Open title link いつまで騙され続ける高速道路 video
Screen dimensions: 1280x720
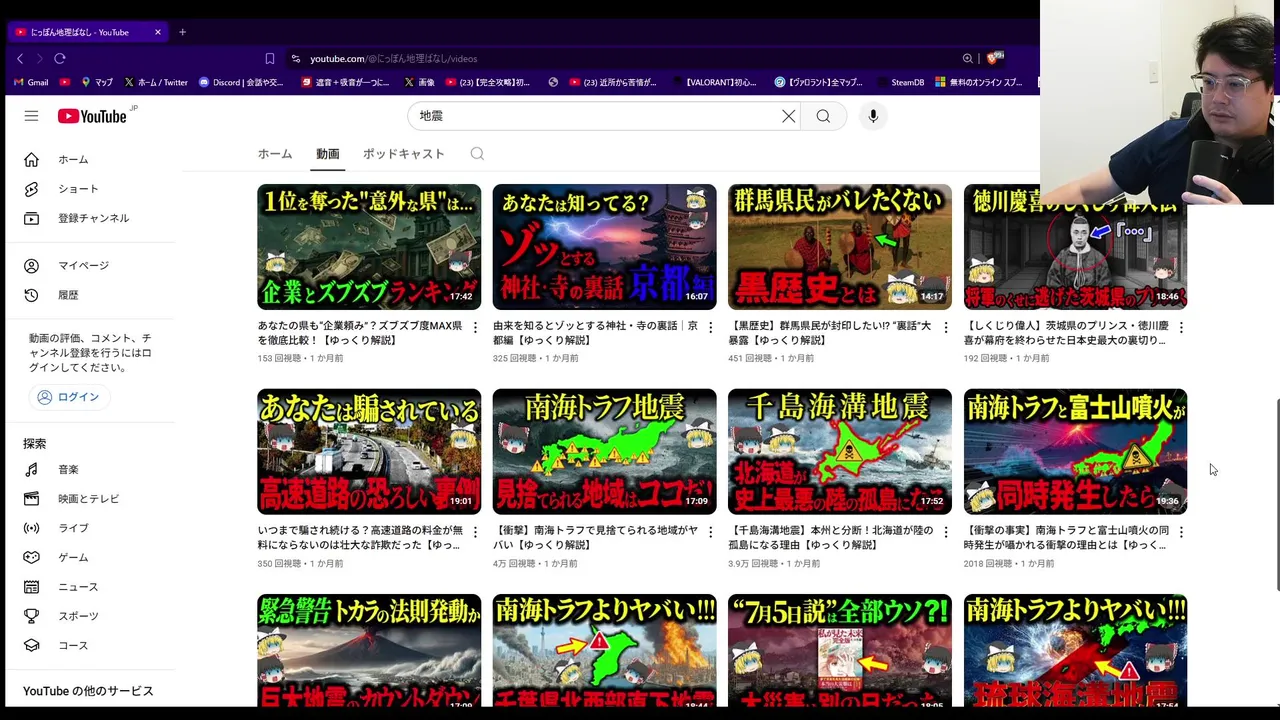coord(359,538)
